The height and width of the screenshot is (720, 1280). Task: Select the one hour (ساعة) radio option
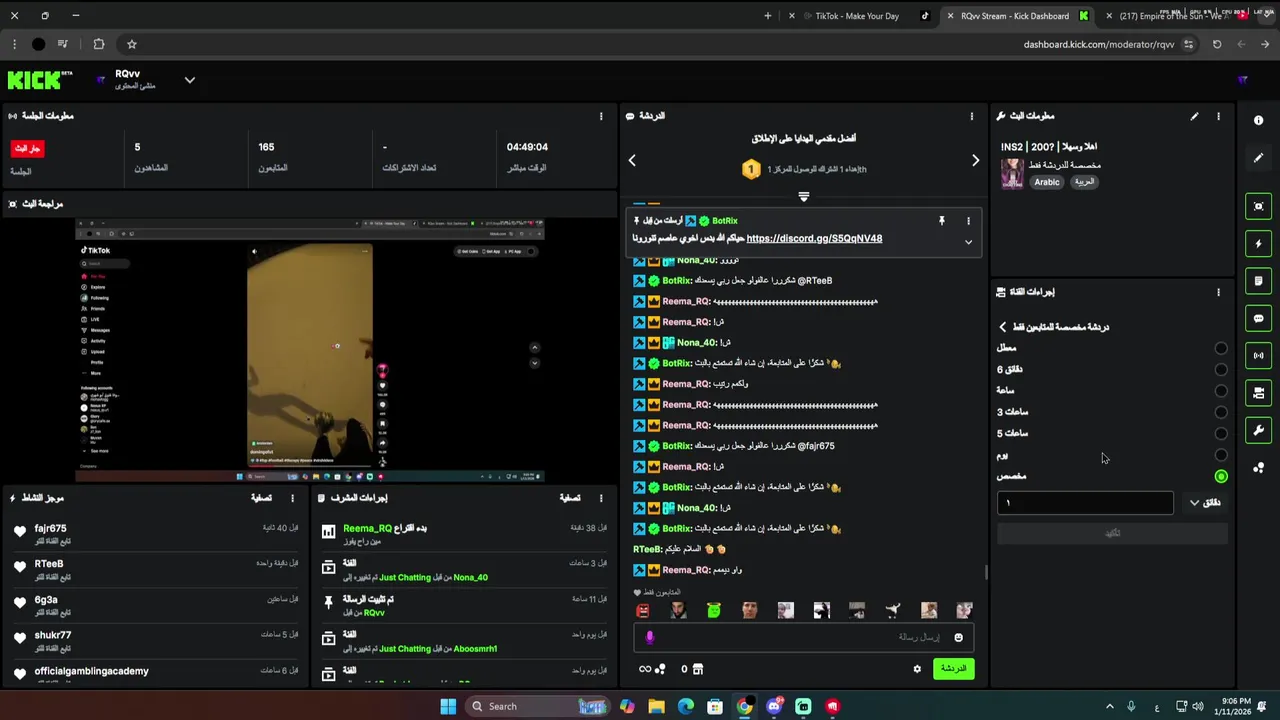click(1221, 391)
